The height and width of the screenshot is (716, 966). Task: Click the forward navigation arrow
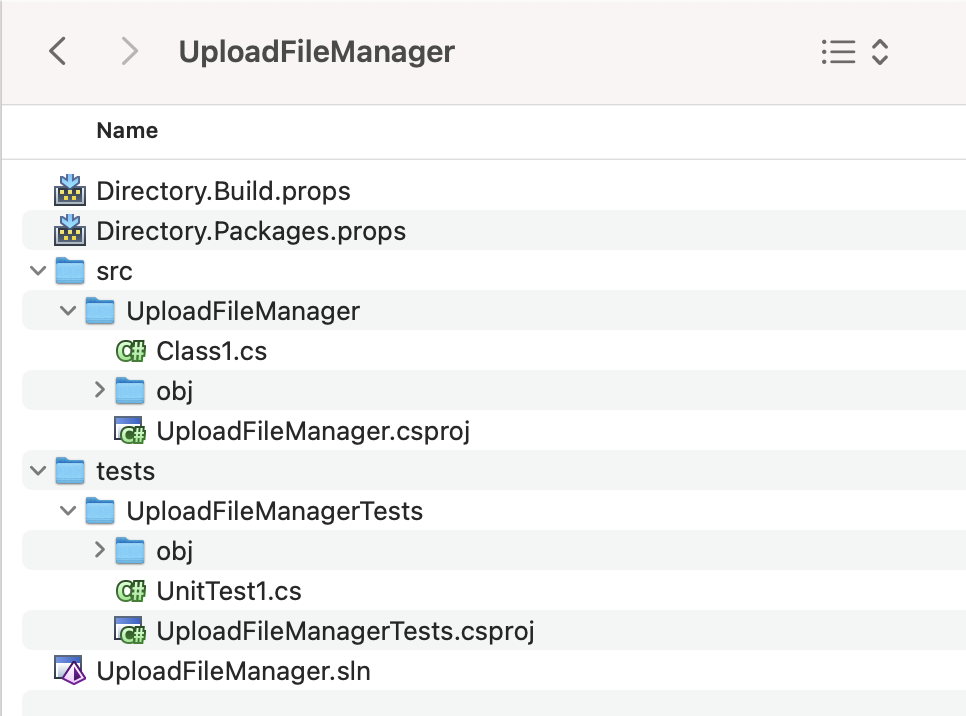click(129, 51)
